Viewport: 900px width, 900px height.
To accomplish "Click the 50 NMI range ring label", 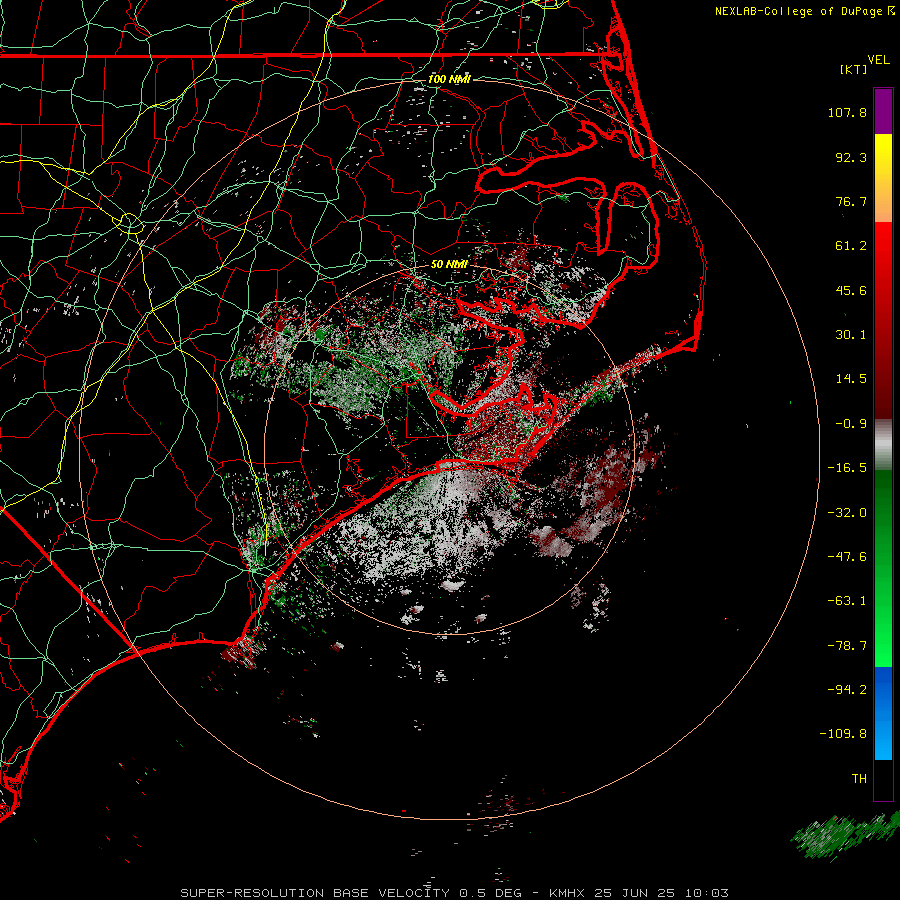I will coord(449,265).
